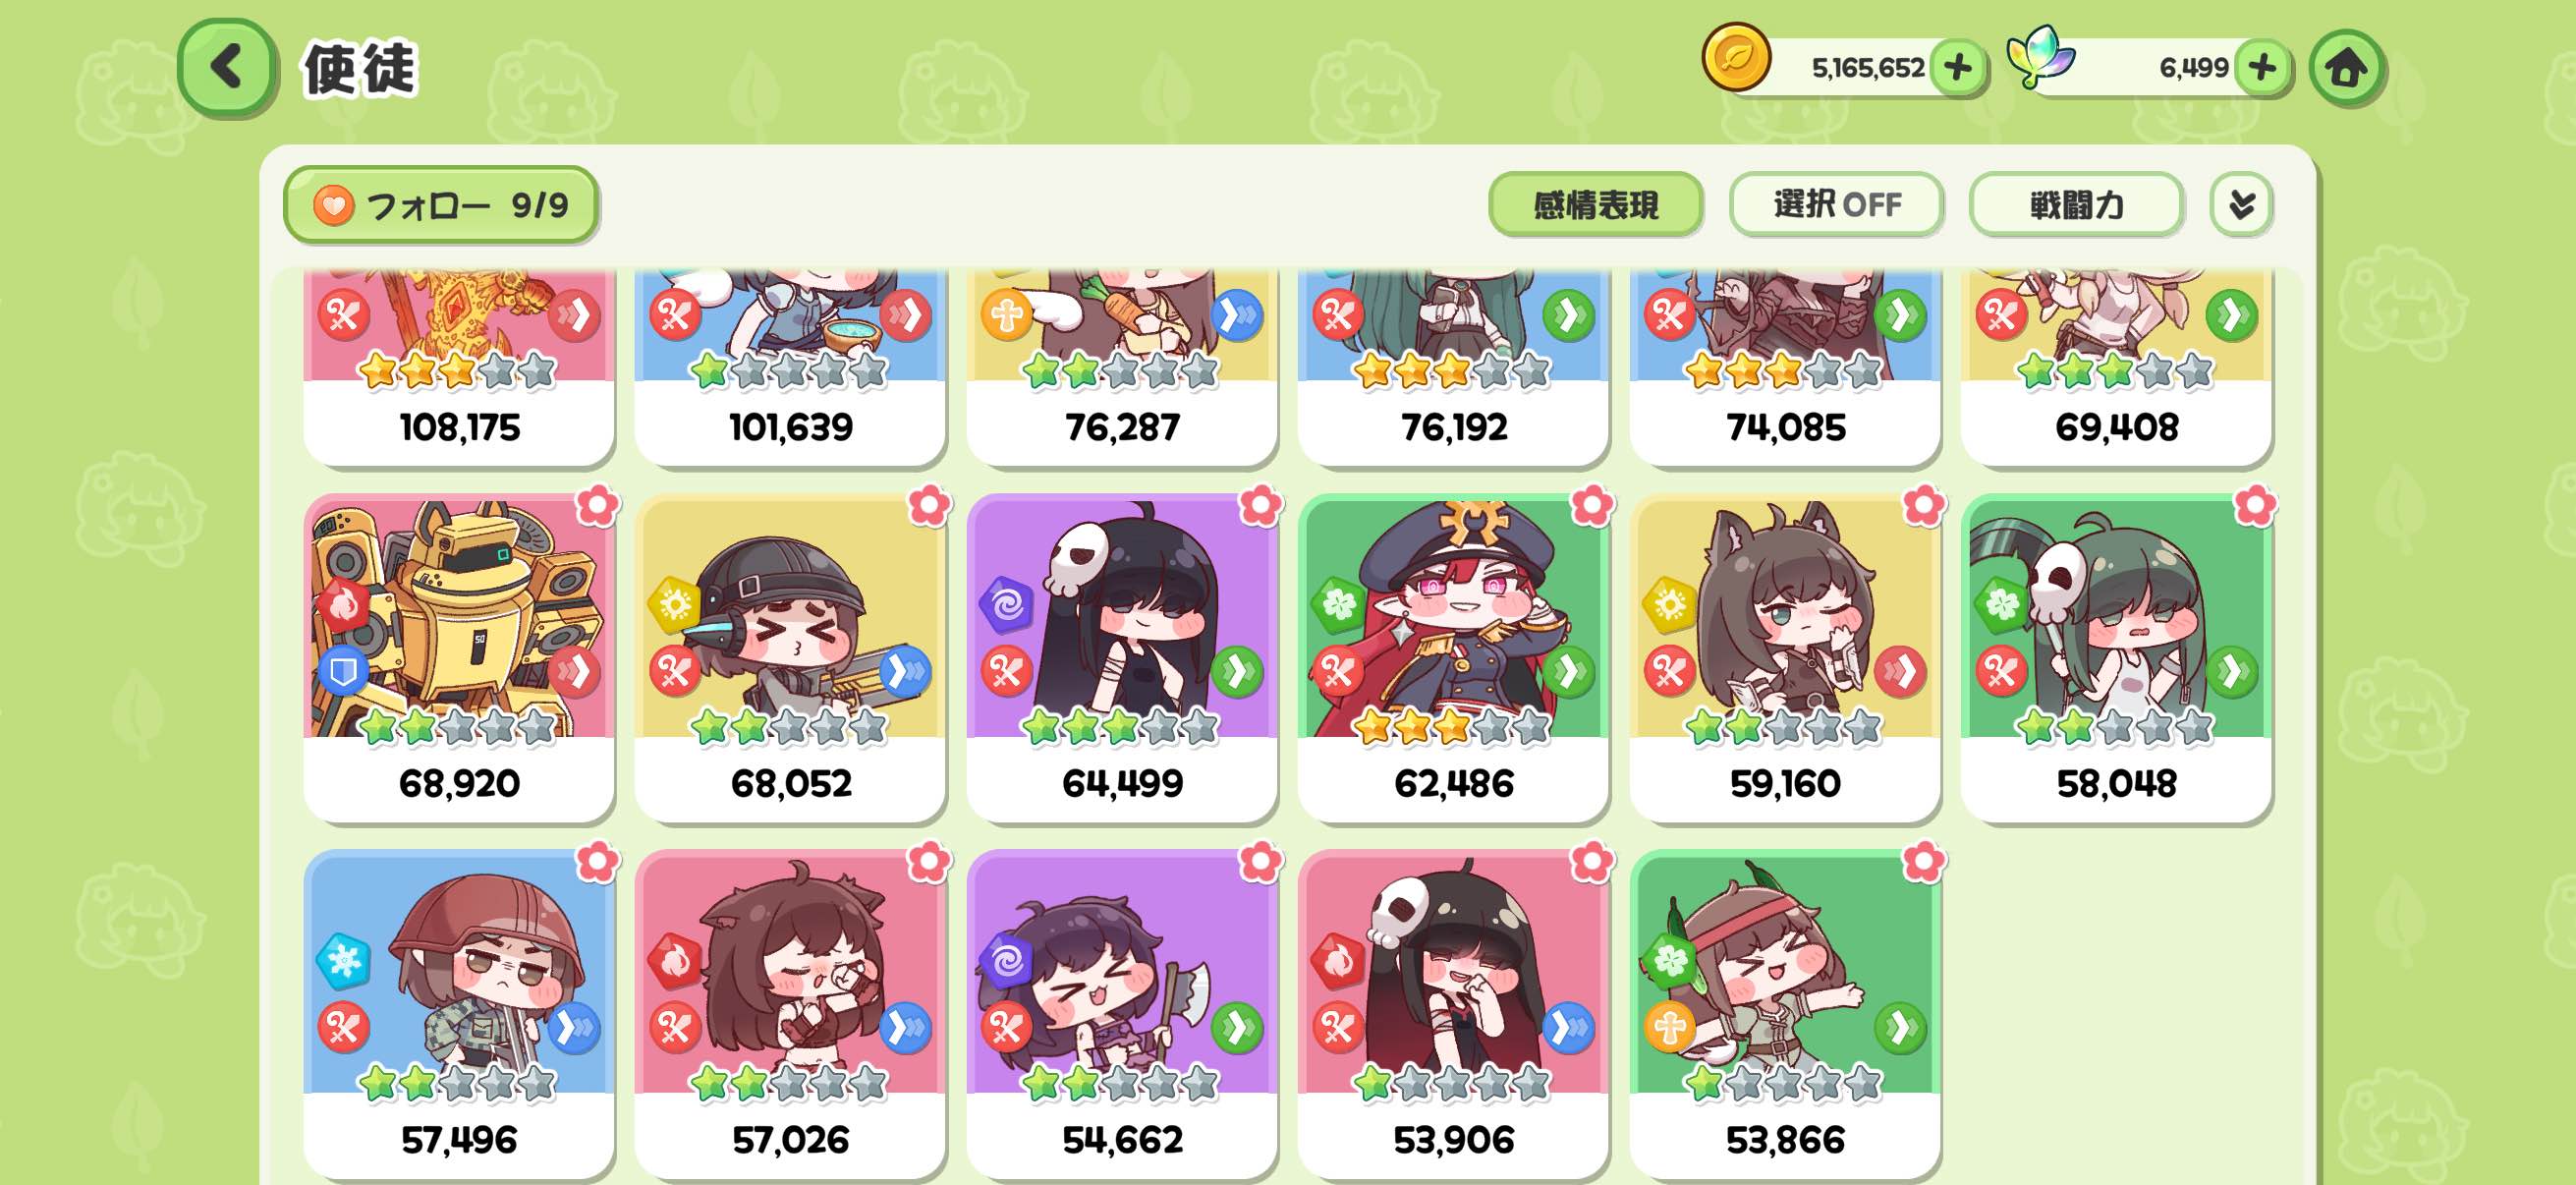Screen dimensions: 2576x1185
Task: Open the 57,496 helmet soldier character
Action: point(459,1014)
